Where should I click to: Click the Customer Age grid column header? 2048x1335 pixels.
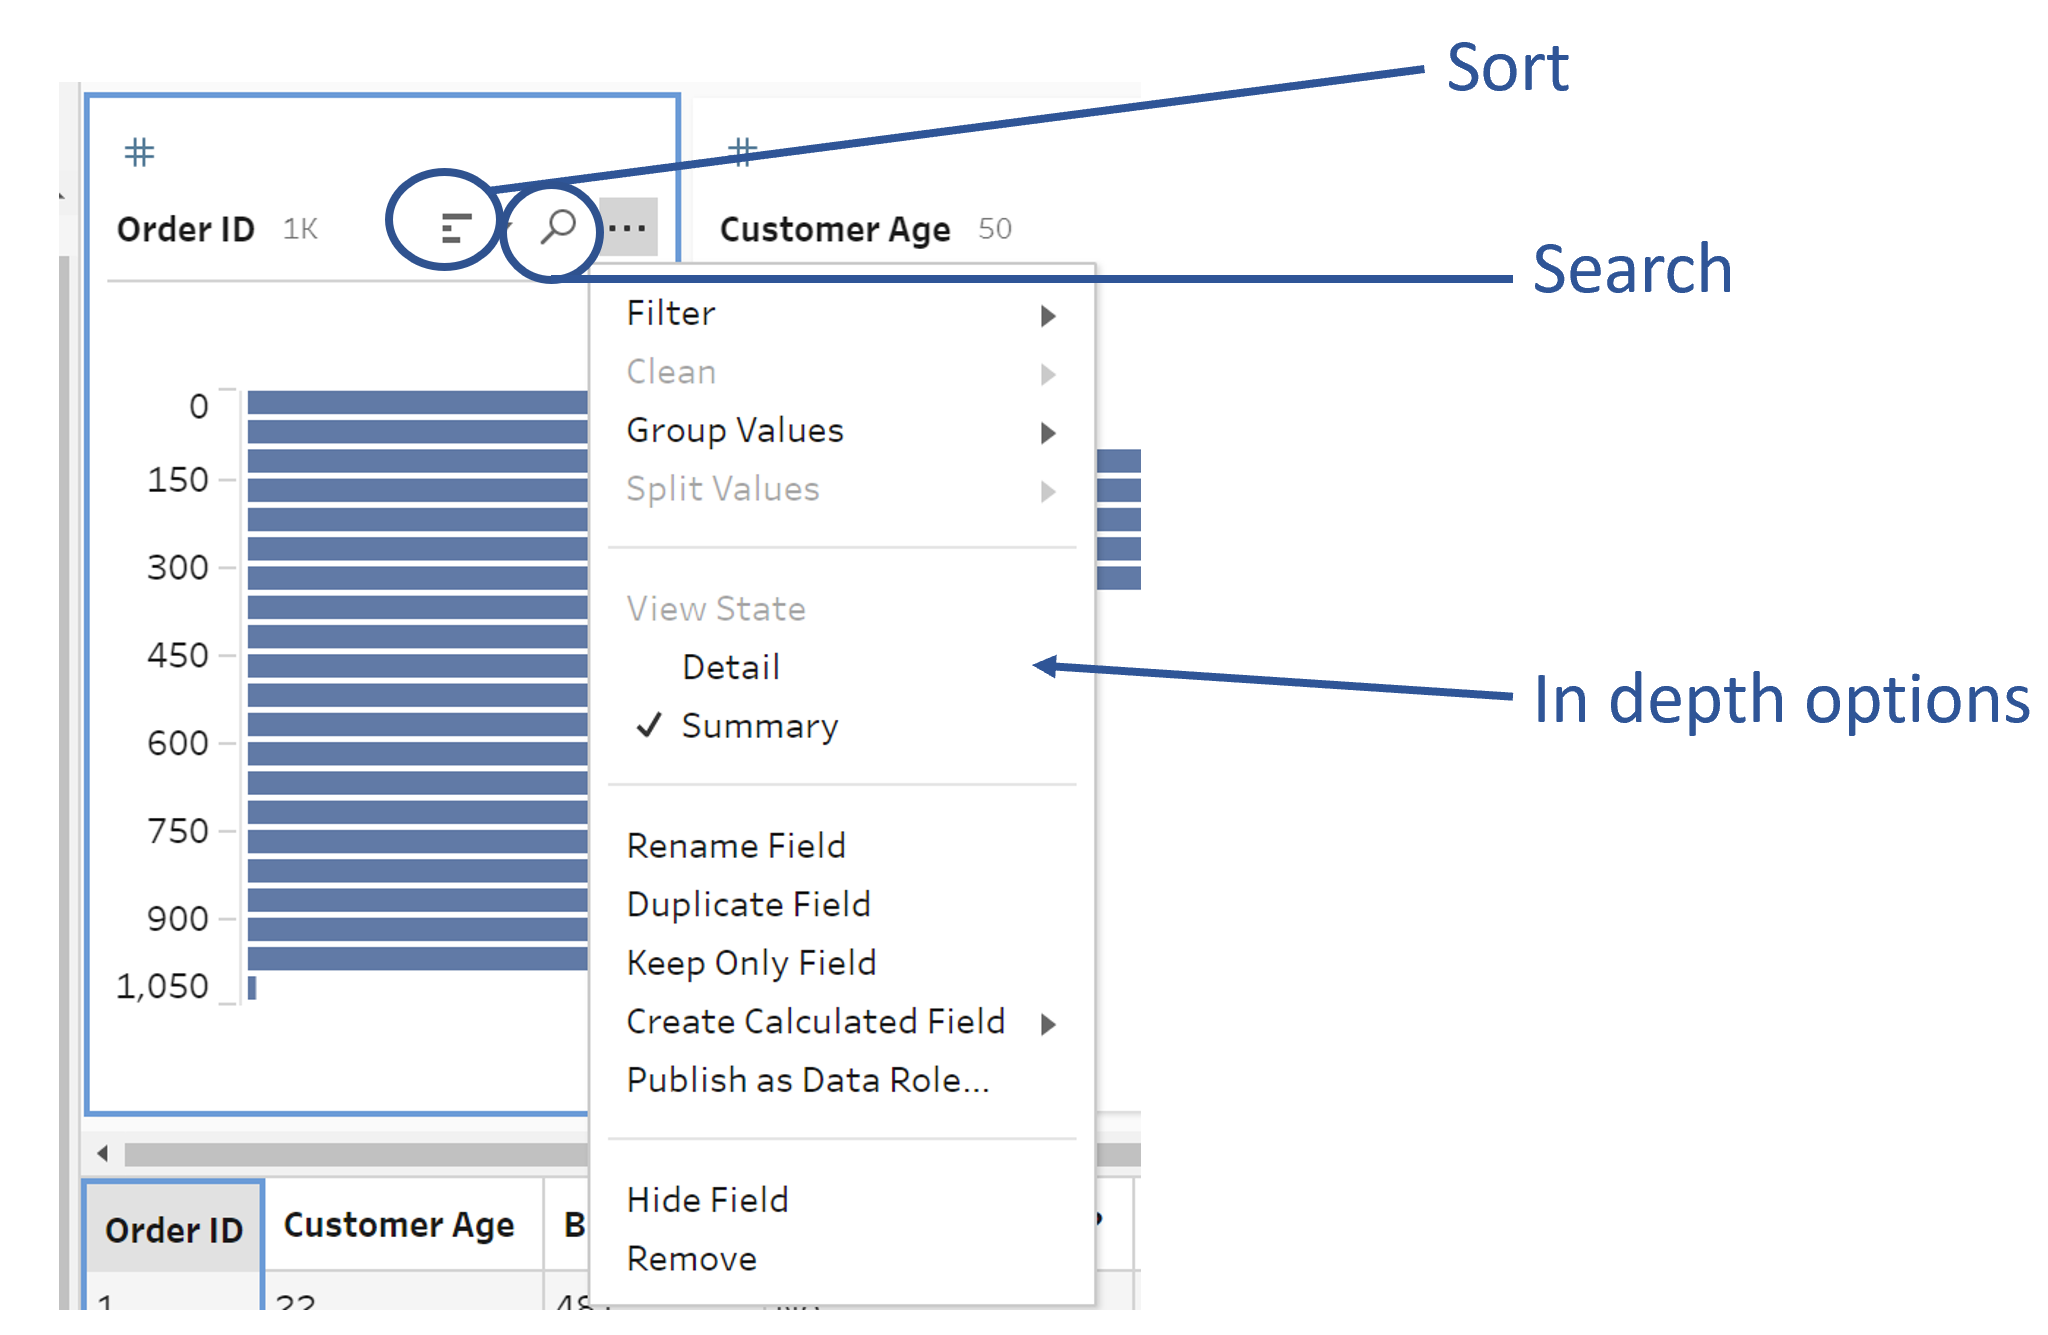[399, 1225]
